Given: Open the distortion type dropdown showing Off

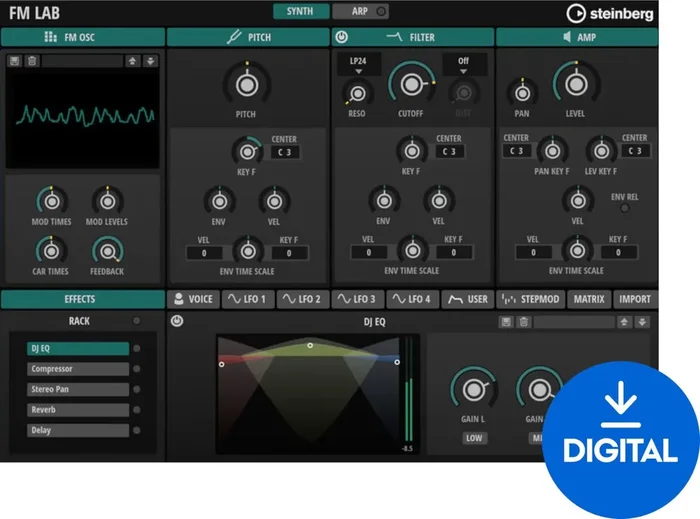Looking at the screenshot, I should point(463,65).
